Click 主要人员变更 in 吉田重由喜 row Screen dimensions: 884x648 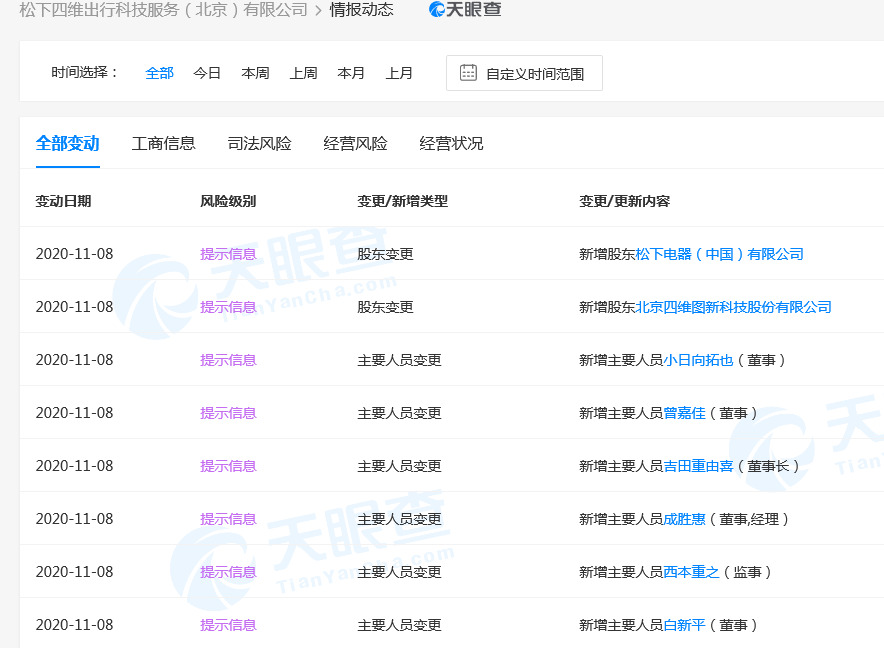point(399,466)
